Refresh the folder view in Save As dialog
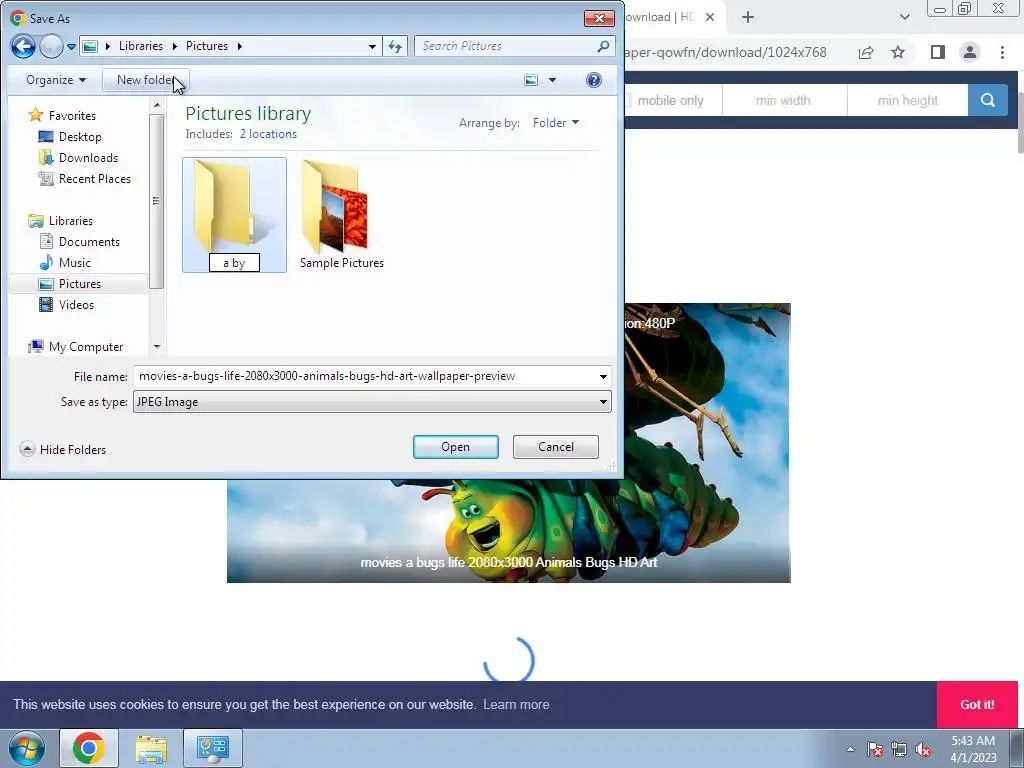The image size is (1024, 768). click(x=395, y=46)
